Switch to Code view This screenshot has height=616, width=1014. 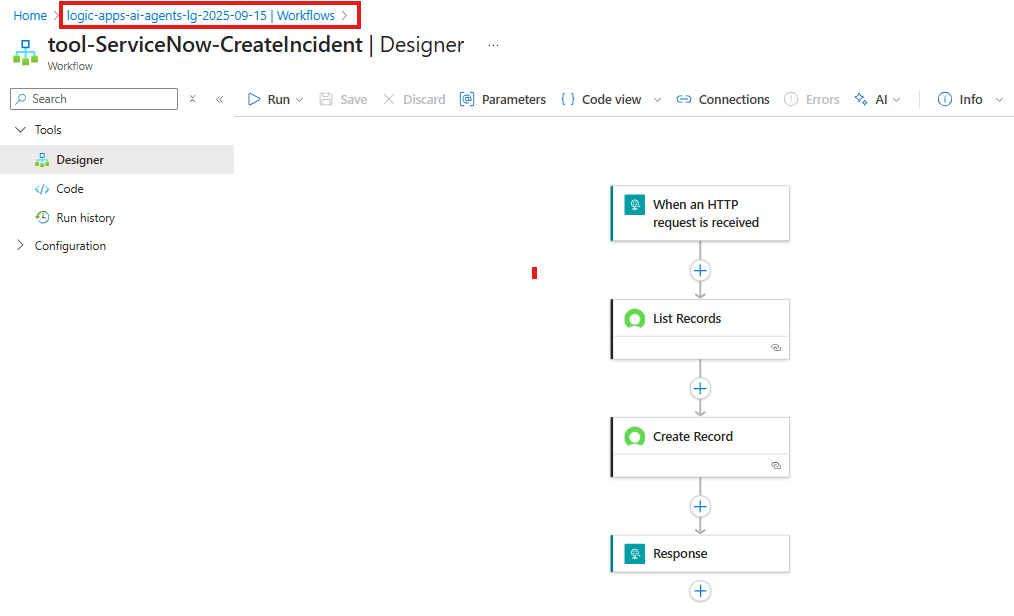(x=601, y=99)
